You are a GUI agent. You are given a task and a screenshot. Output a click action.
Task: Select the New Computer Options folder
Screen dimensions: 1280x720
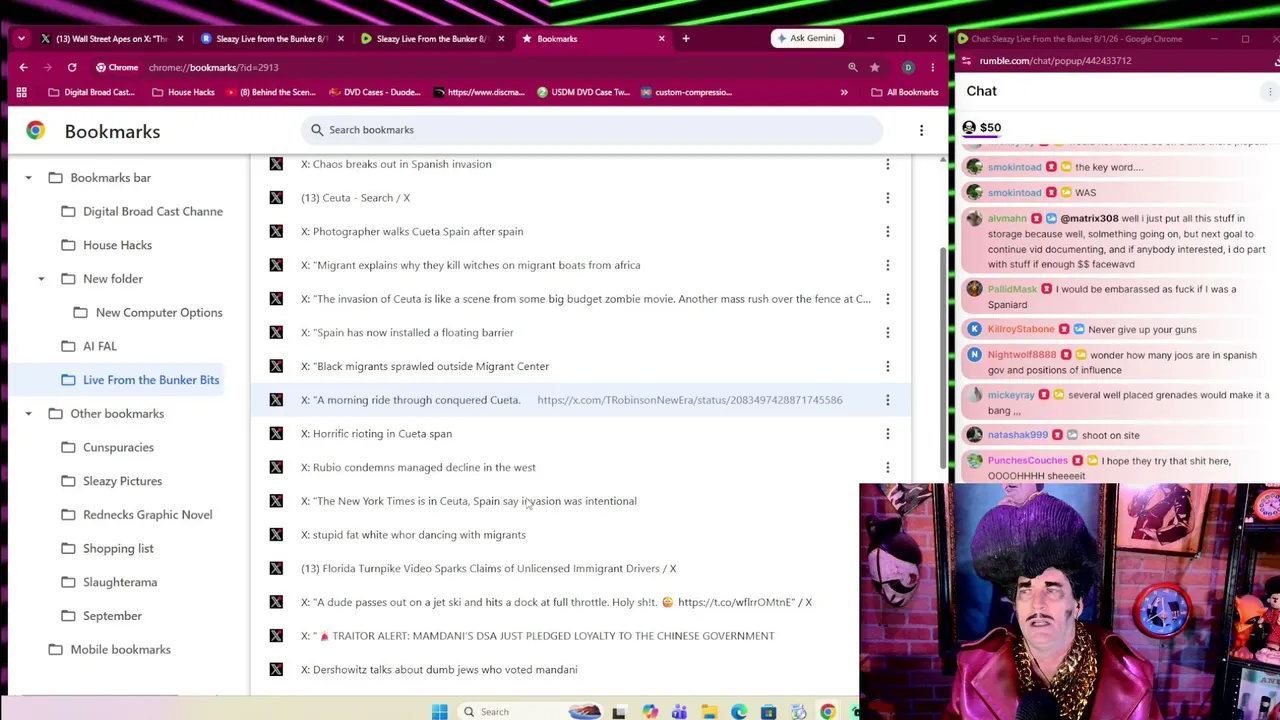tap(148, 313)
